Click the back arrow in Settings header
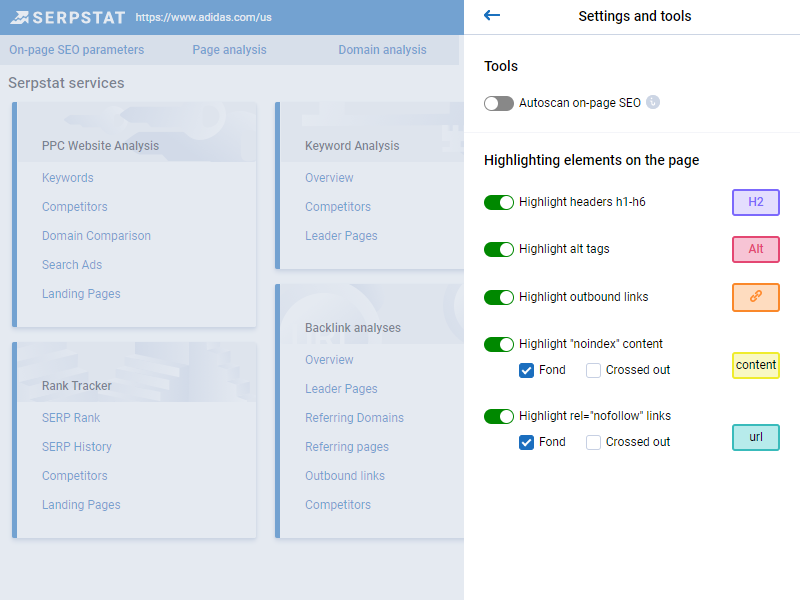 491,15
